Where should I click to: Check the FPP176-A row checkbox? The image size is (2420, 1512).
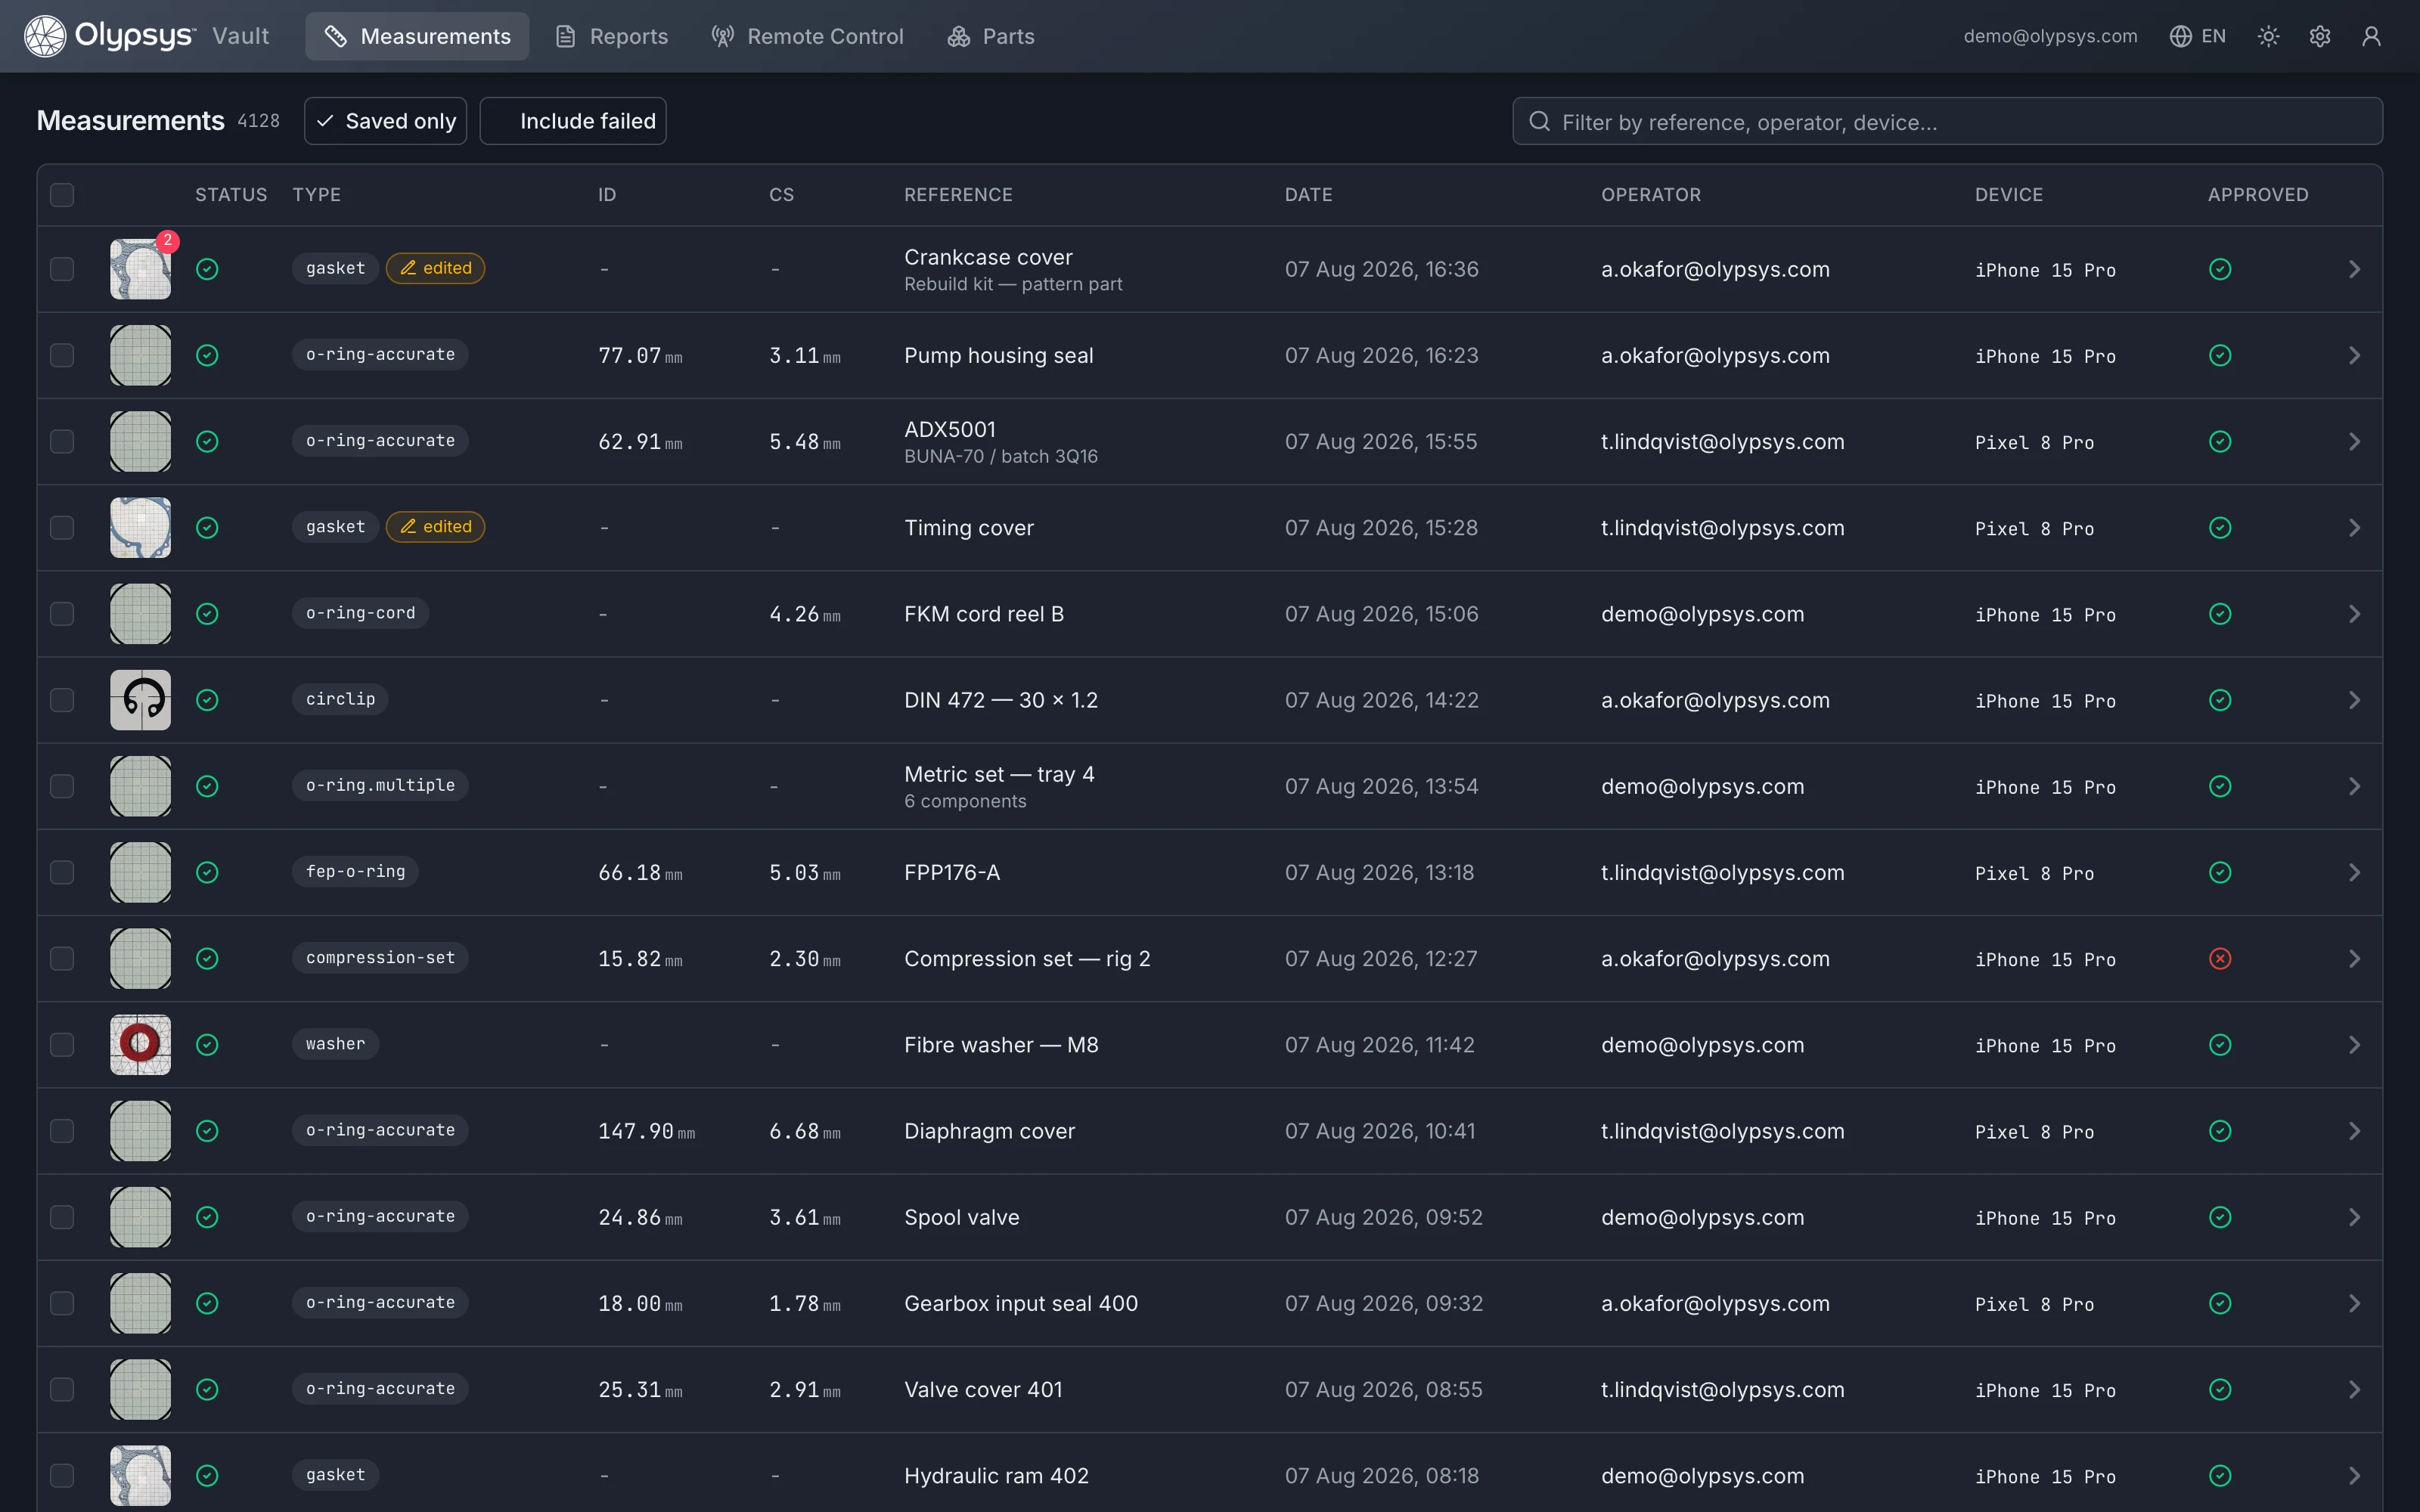coord(62,872)
